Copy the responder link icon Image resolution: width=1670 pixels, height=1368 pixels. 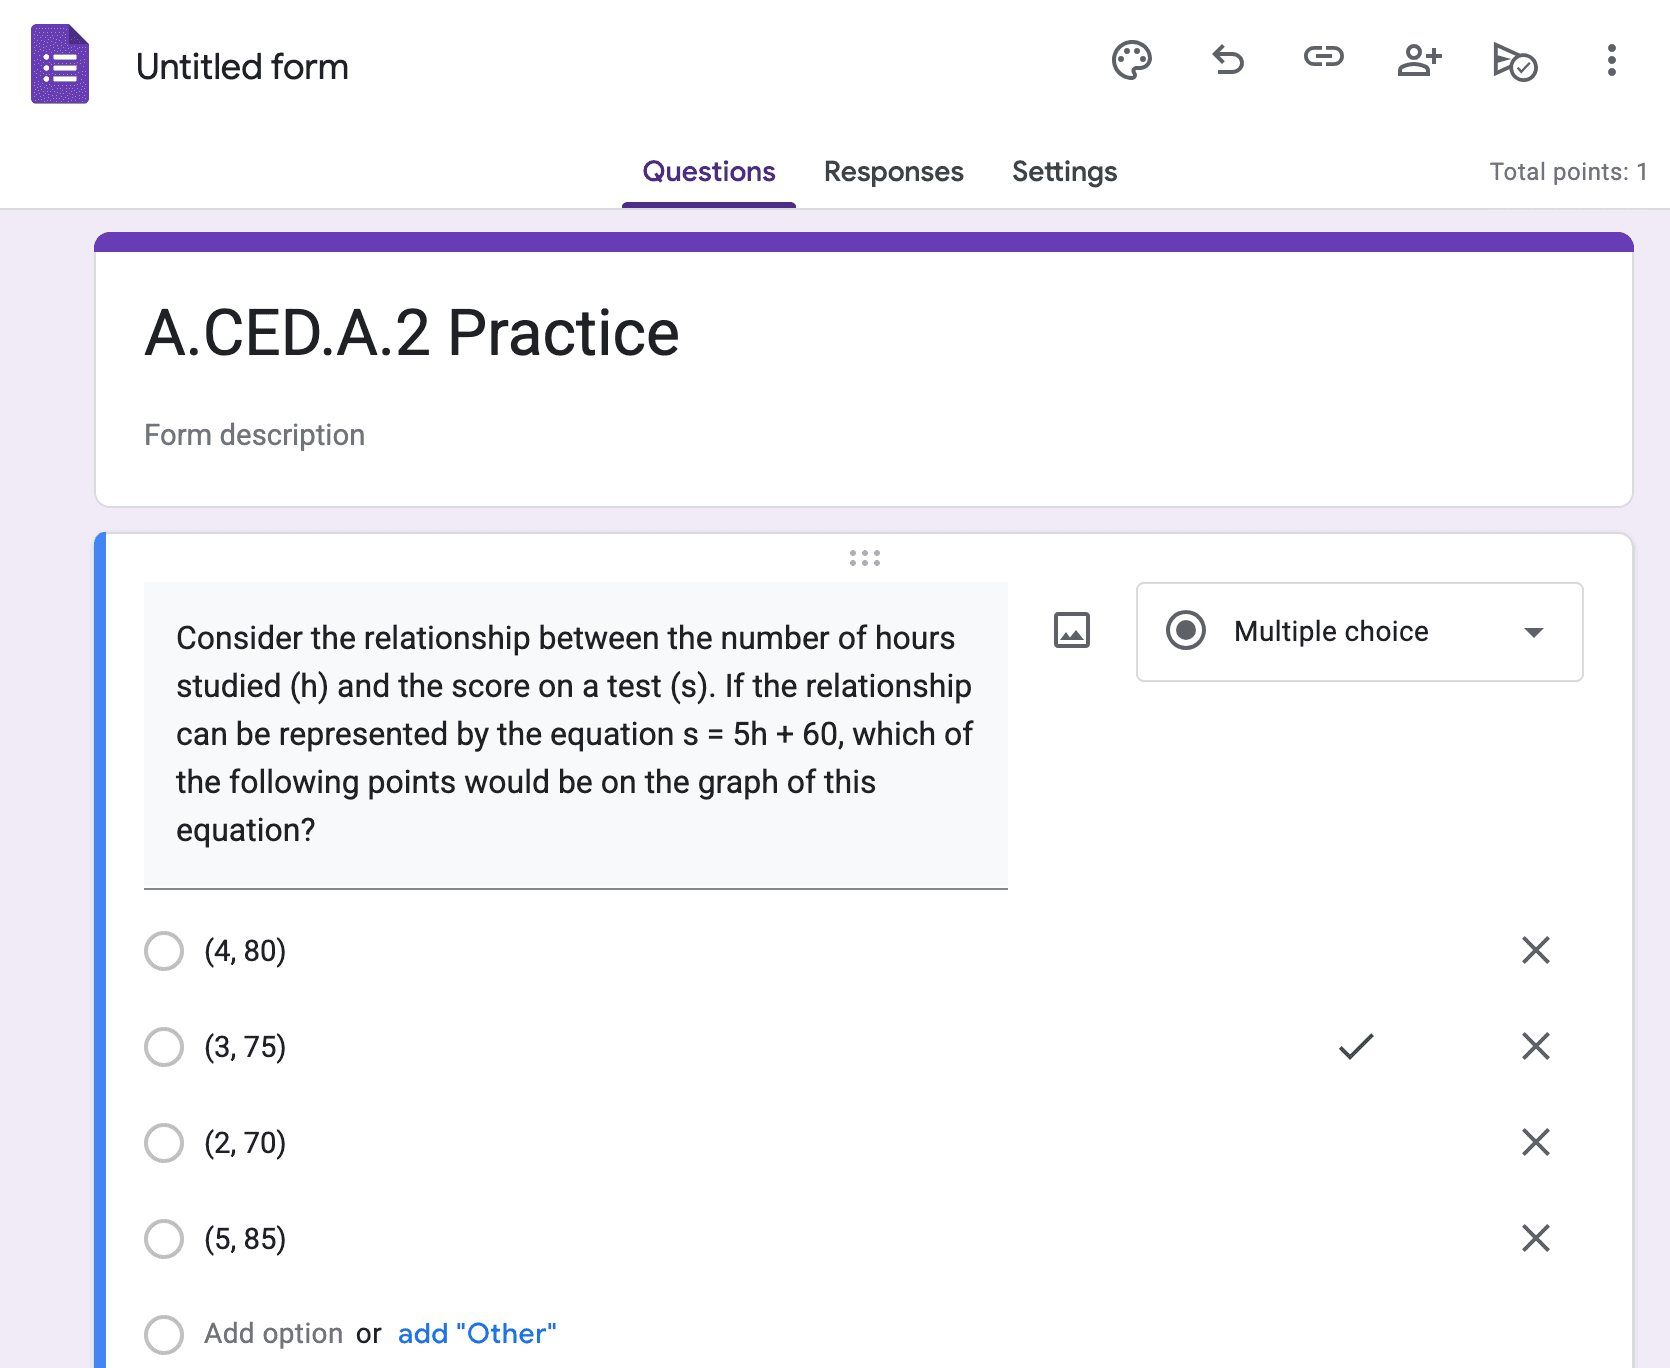[x=1323, y=57]
